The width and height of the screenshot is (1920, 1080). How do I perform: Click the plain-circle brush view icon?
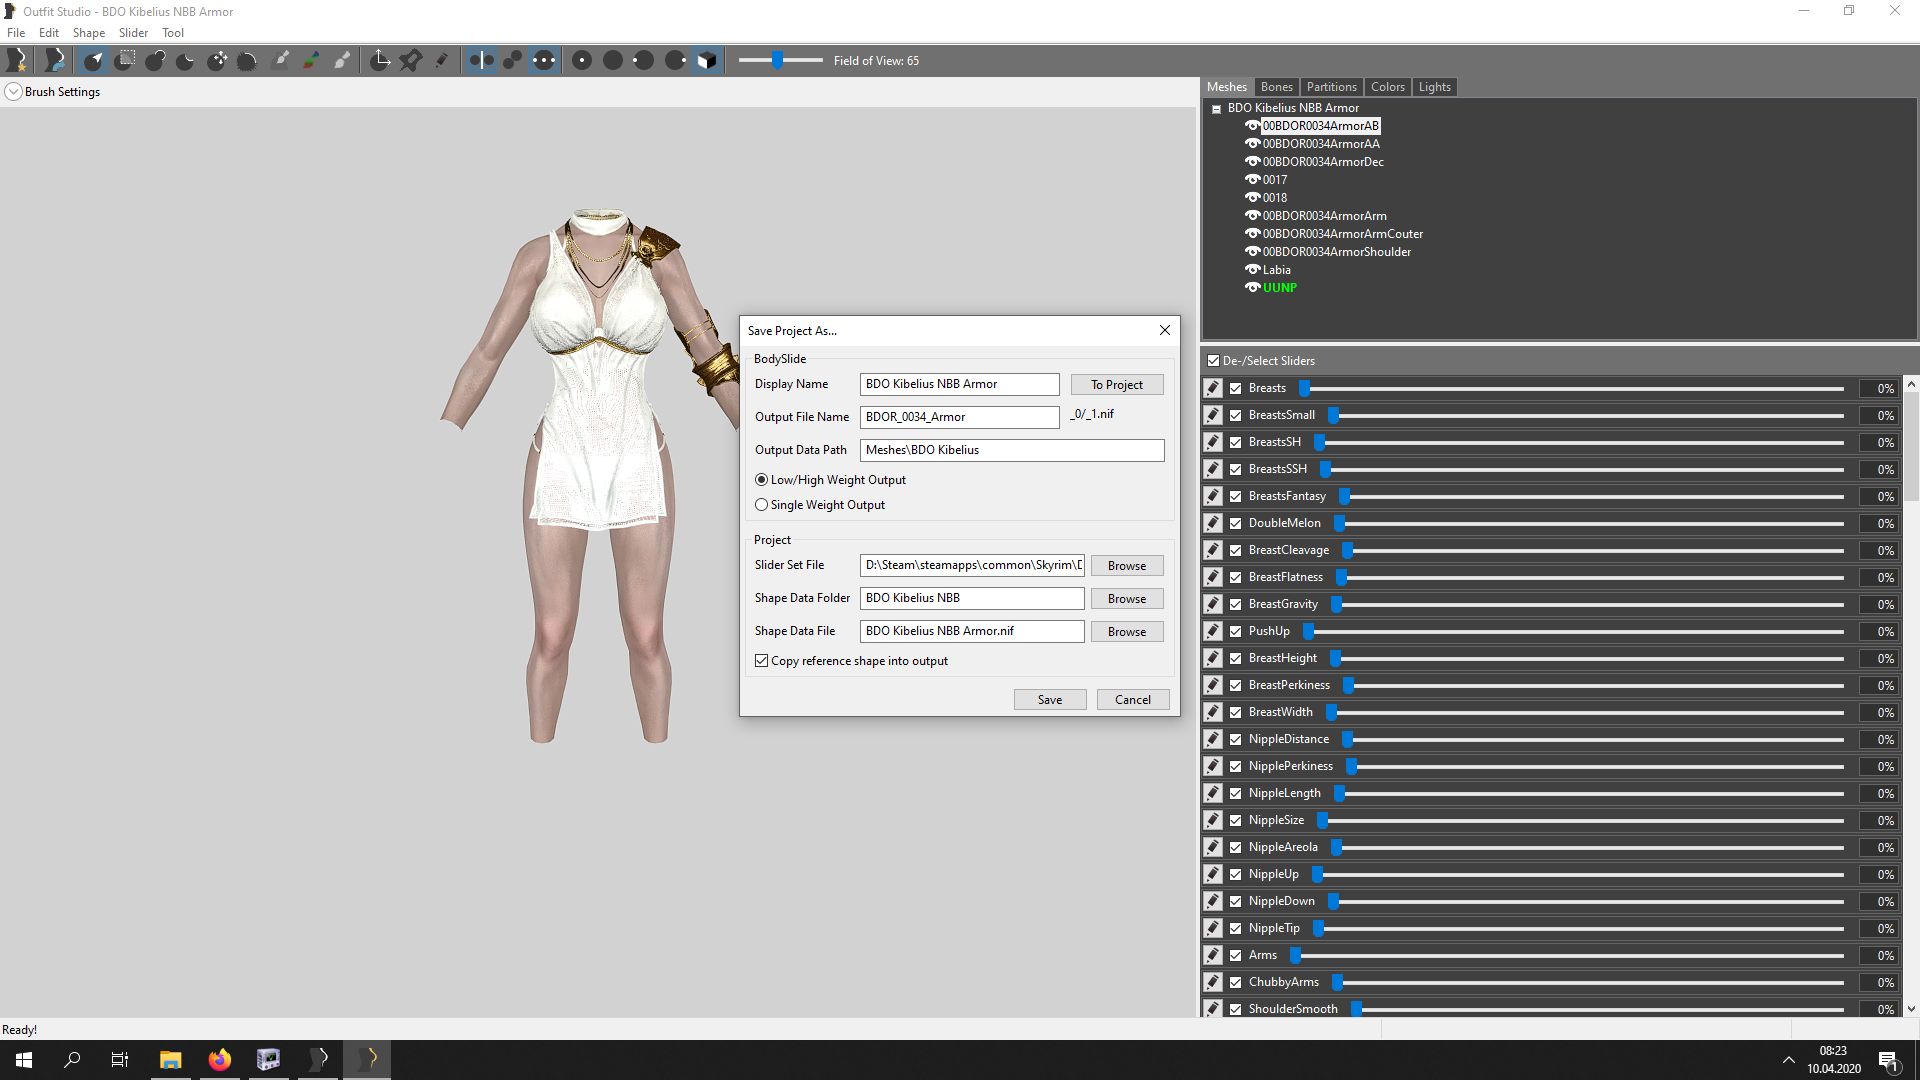click(x=613, y=60)
